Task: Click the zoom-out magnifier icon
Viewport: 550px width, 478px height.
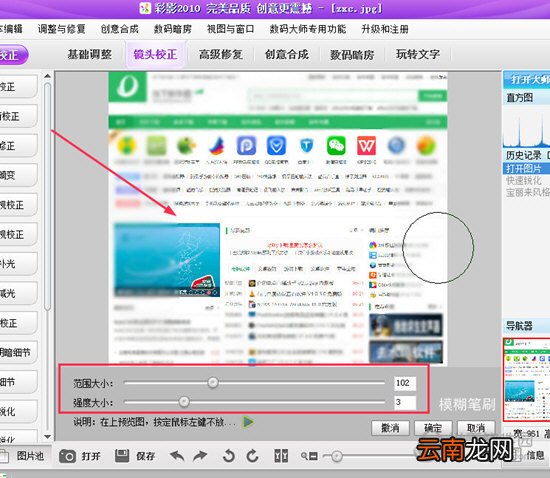Action: 309,456
